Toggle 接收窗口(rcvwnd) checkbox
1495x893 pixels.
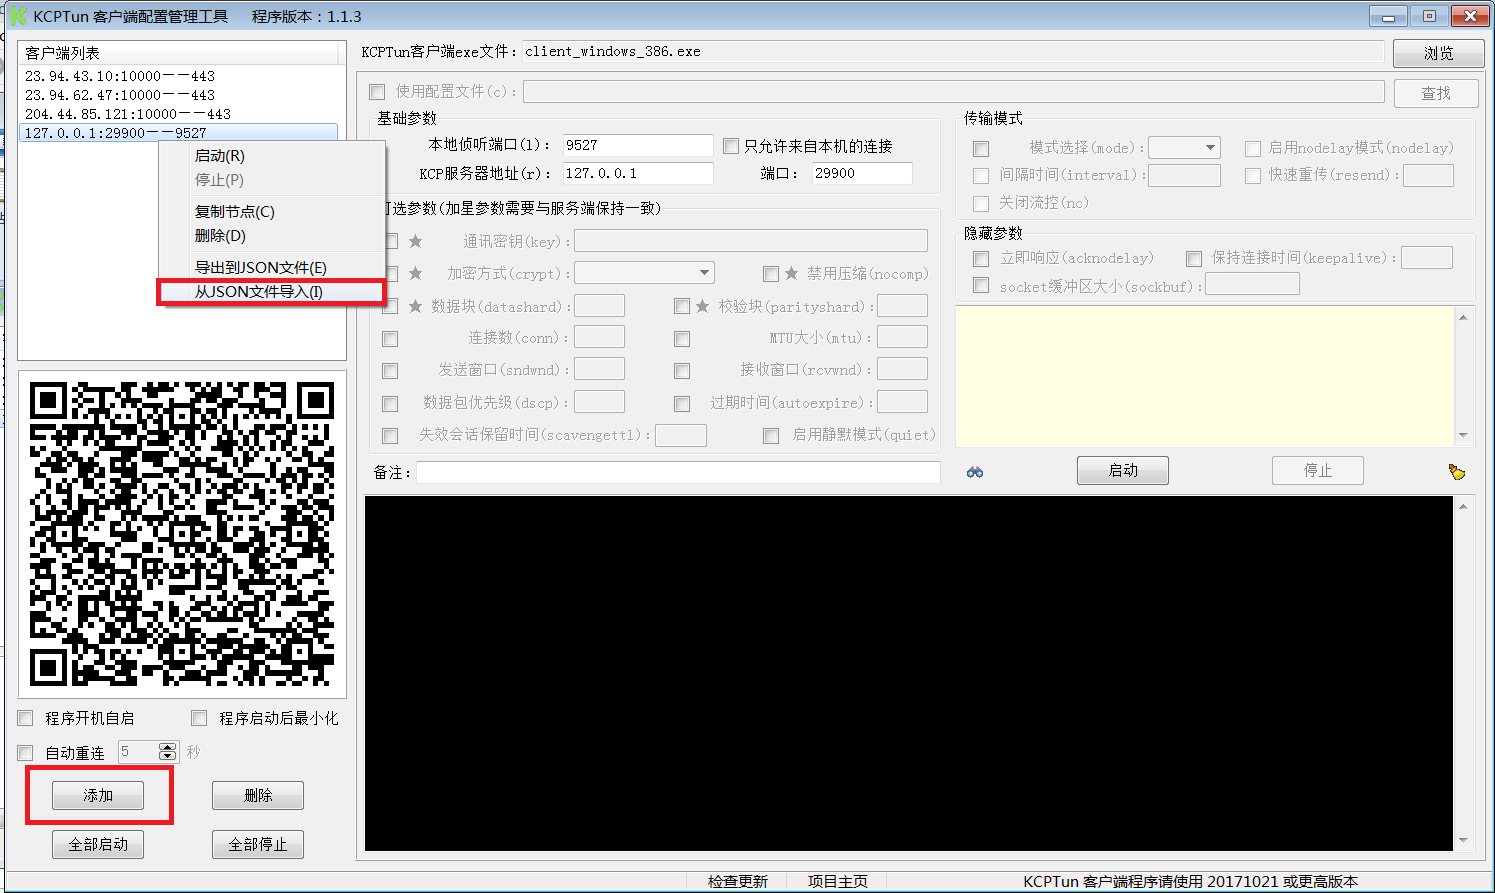click(682, 371)
